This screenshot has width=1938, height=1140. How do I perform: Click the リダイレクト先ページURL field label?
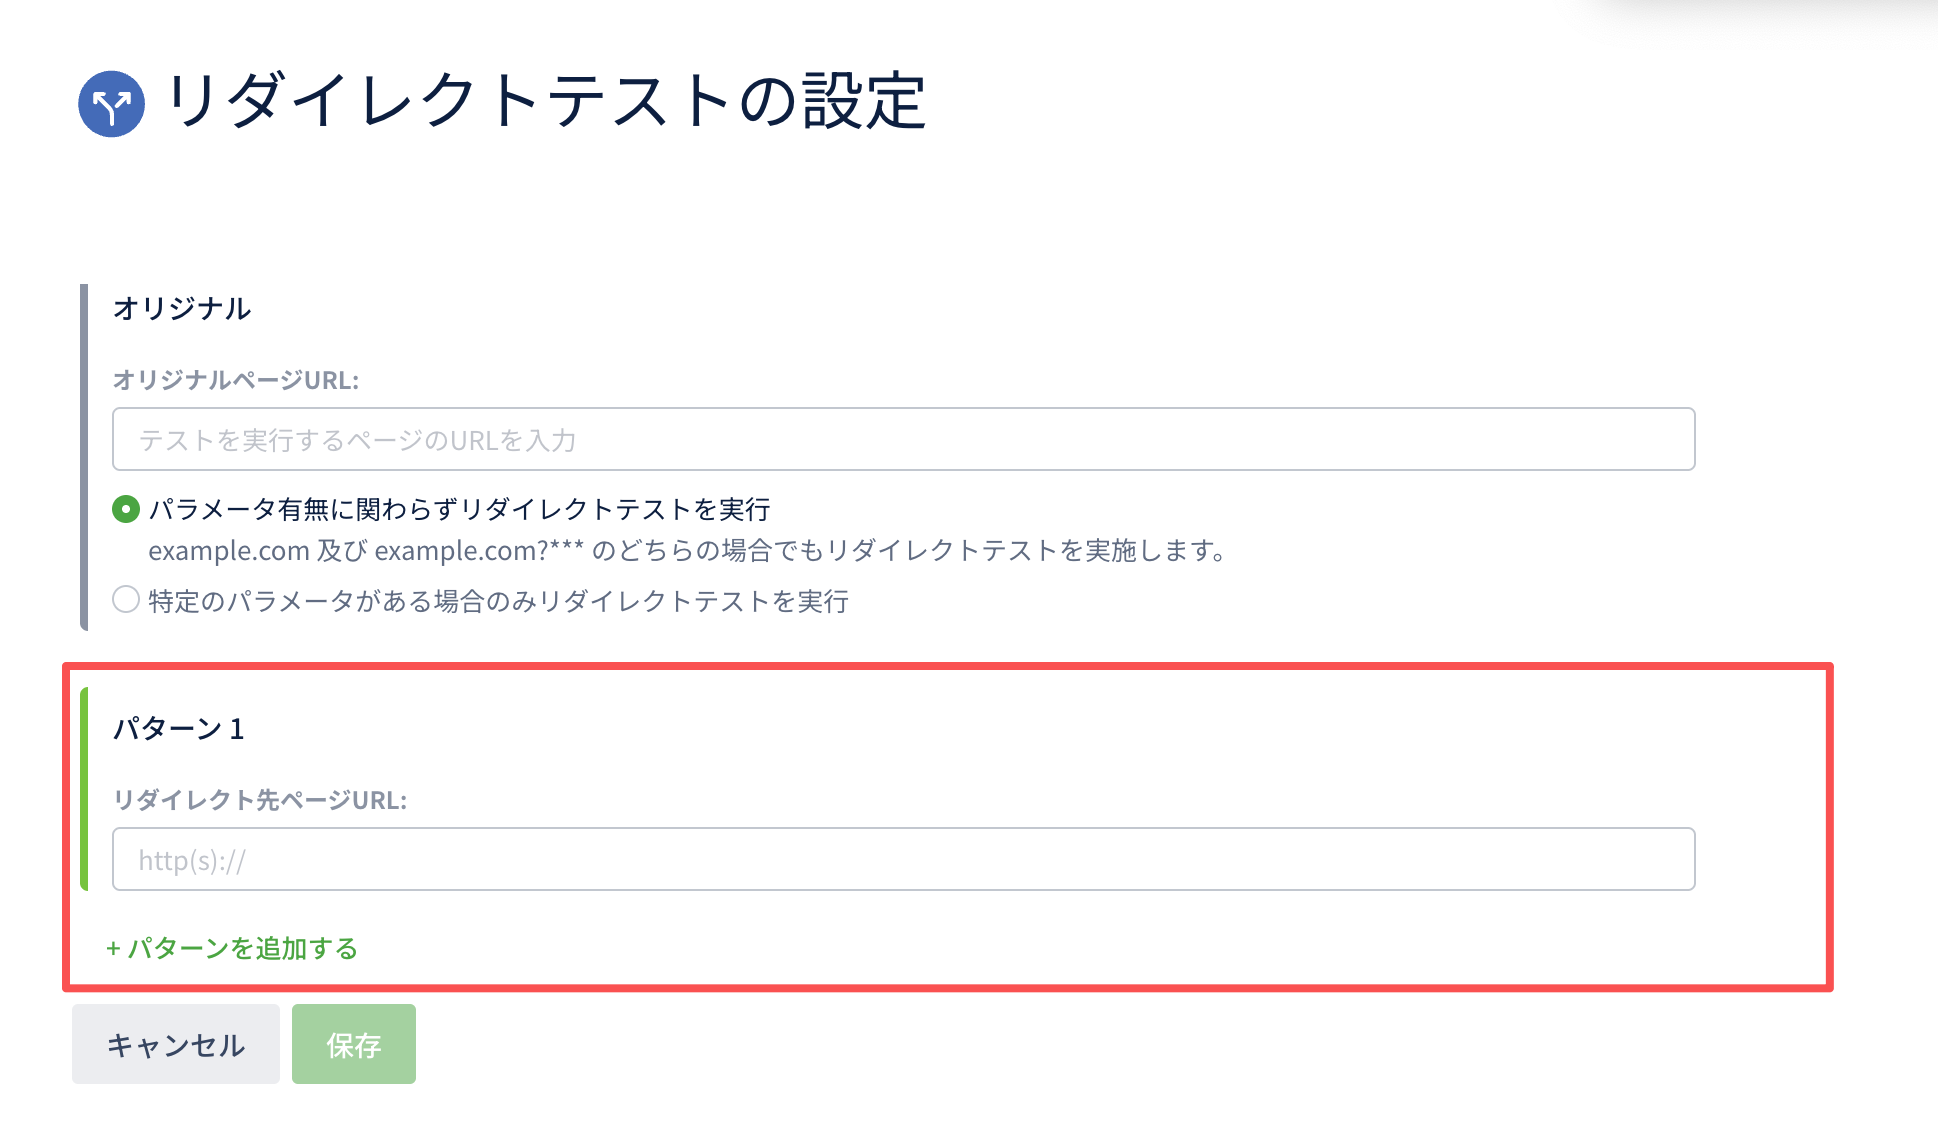coord(259,800)
